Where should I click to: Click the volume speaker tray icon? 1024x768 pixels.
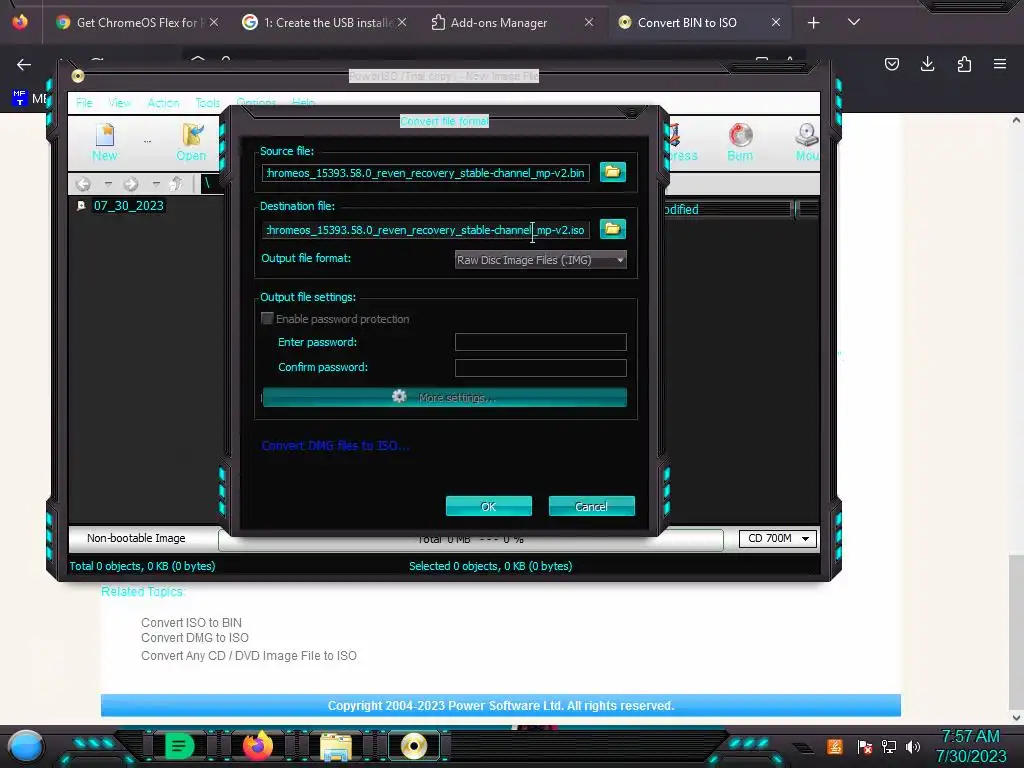(913, 746)
